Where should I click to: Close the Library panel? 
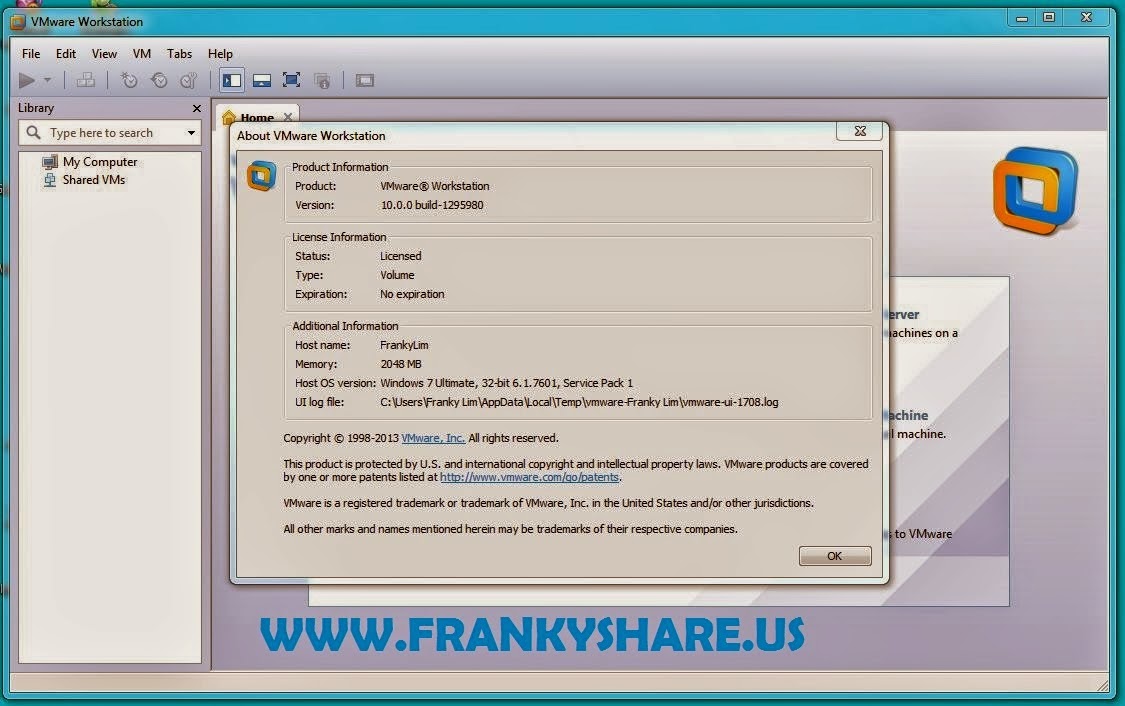tap(197, 108)
